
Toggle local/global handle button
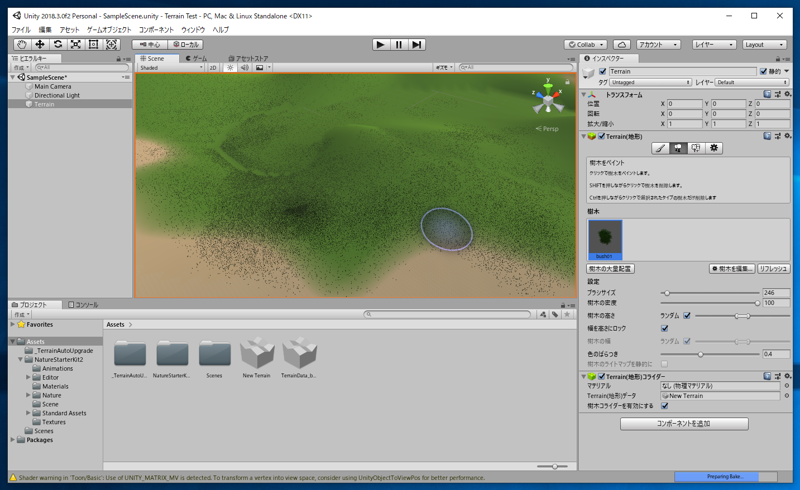pyautogui.click(x=186, y=44)
